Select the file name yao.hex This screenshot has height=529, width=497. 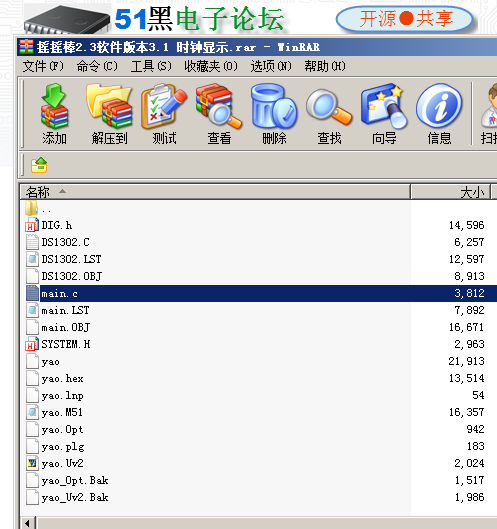pos(62,379)
